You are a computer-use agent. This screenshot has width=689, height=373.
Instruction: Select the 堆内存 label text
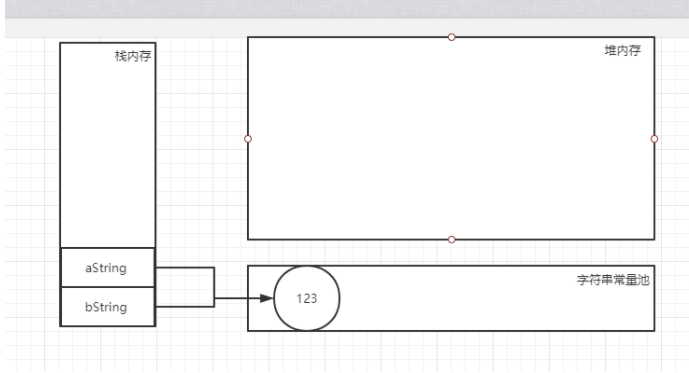point(623,51)
